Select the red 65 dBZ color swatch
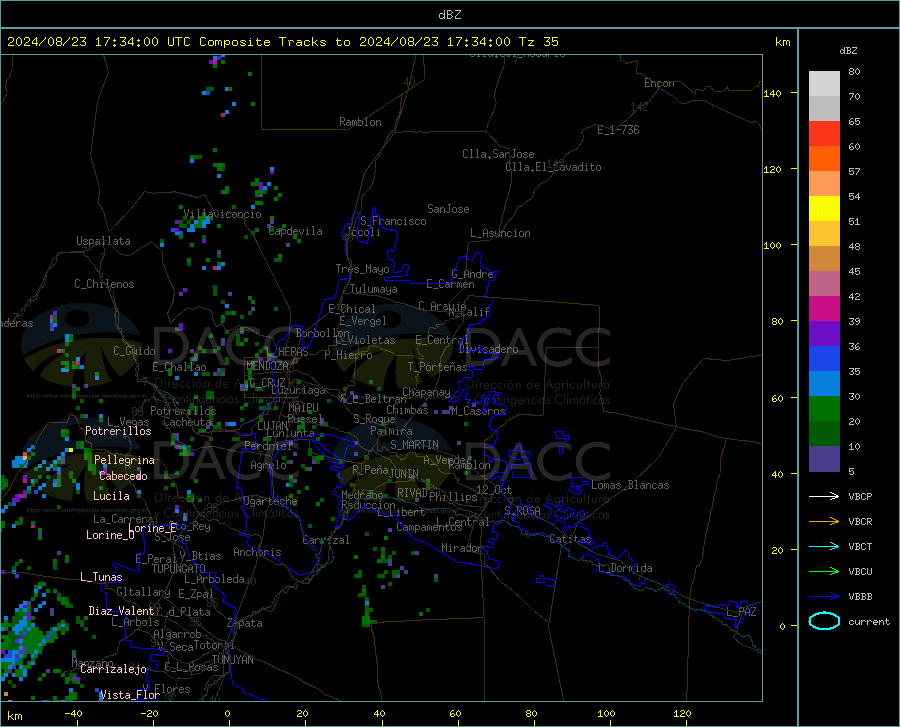900x727 pixels. (824, 134)
